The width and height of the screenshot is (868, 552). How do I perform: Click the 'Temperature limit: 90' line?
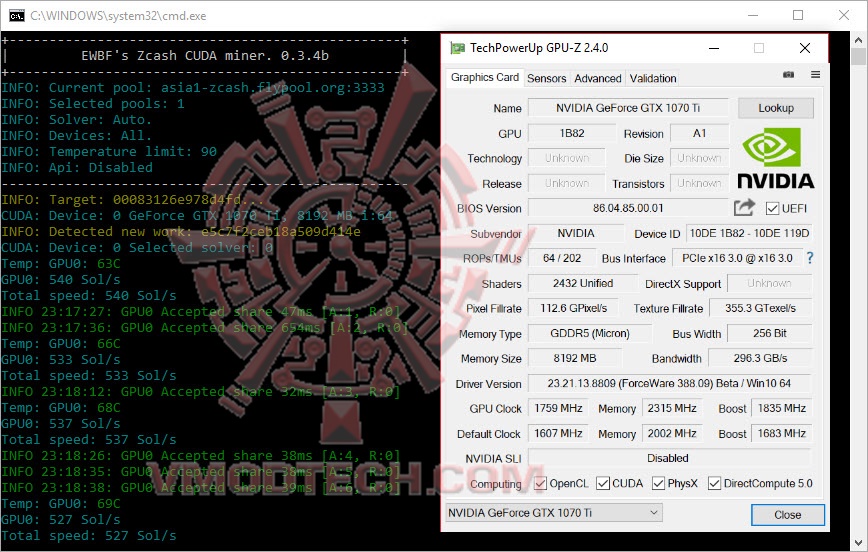click(109, 151)
